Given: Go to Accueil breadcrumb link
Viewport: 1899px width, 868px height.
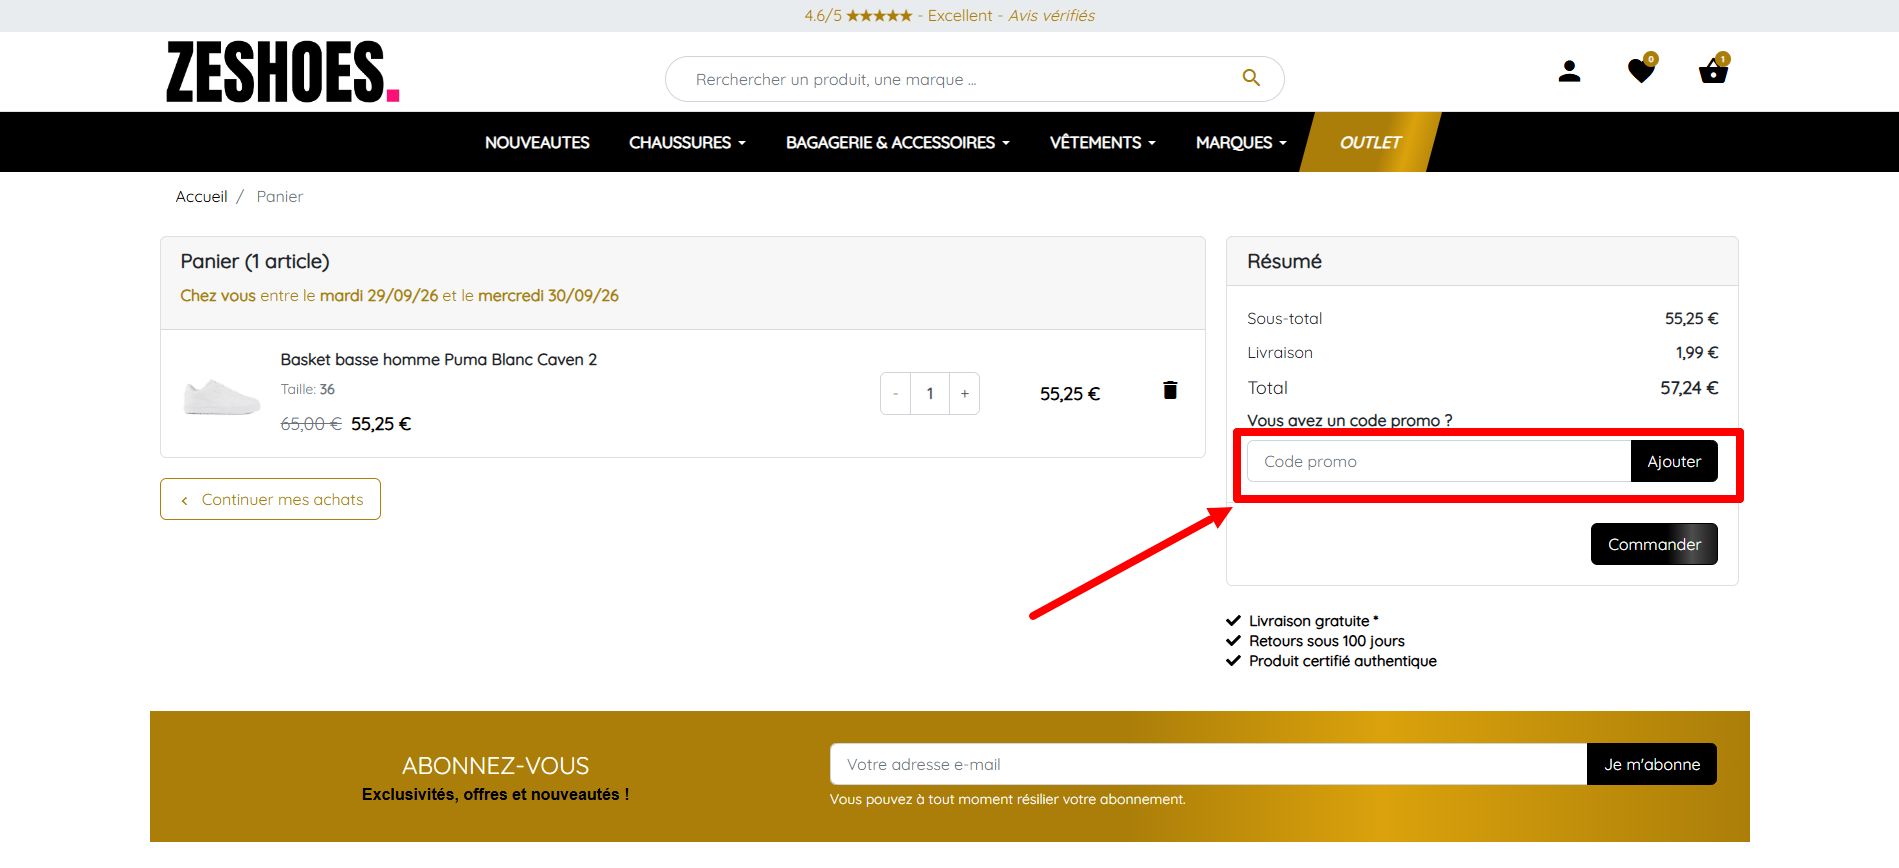Looking at the screenshot, I should (x=202, y=197).
